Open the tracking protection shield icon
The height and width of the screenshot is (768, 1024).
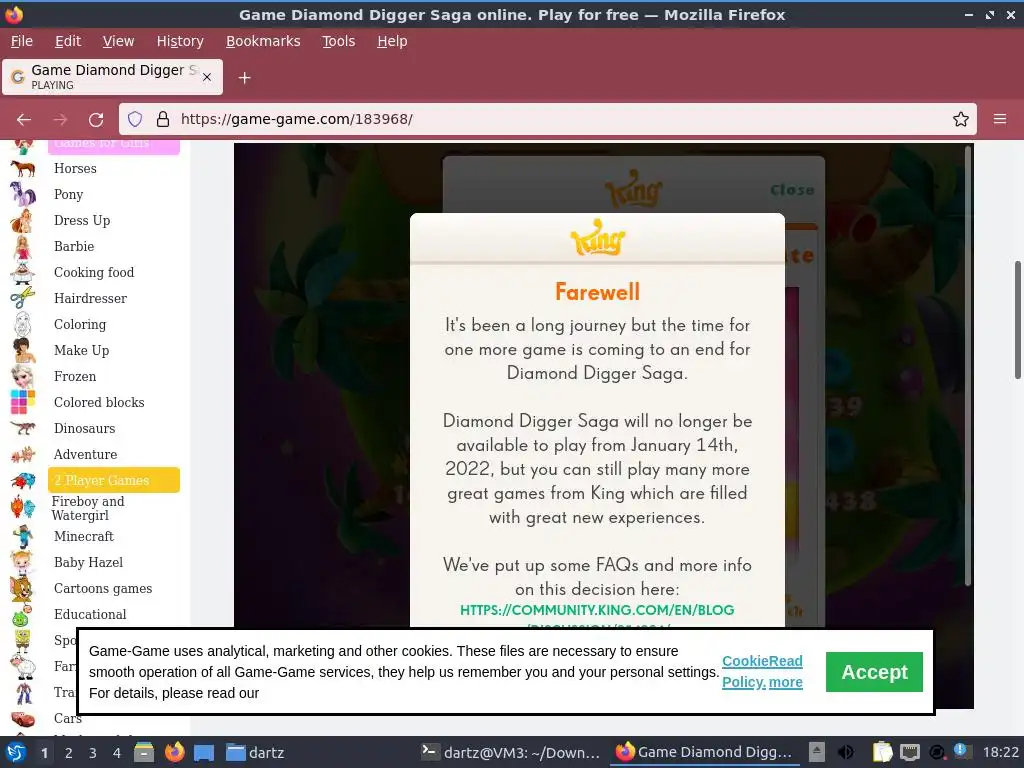135,120
